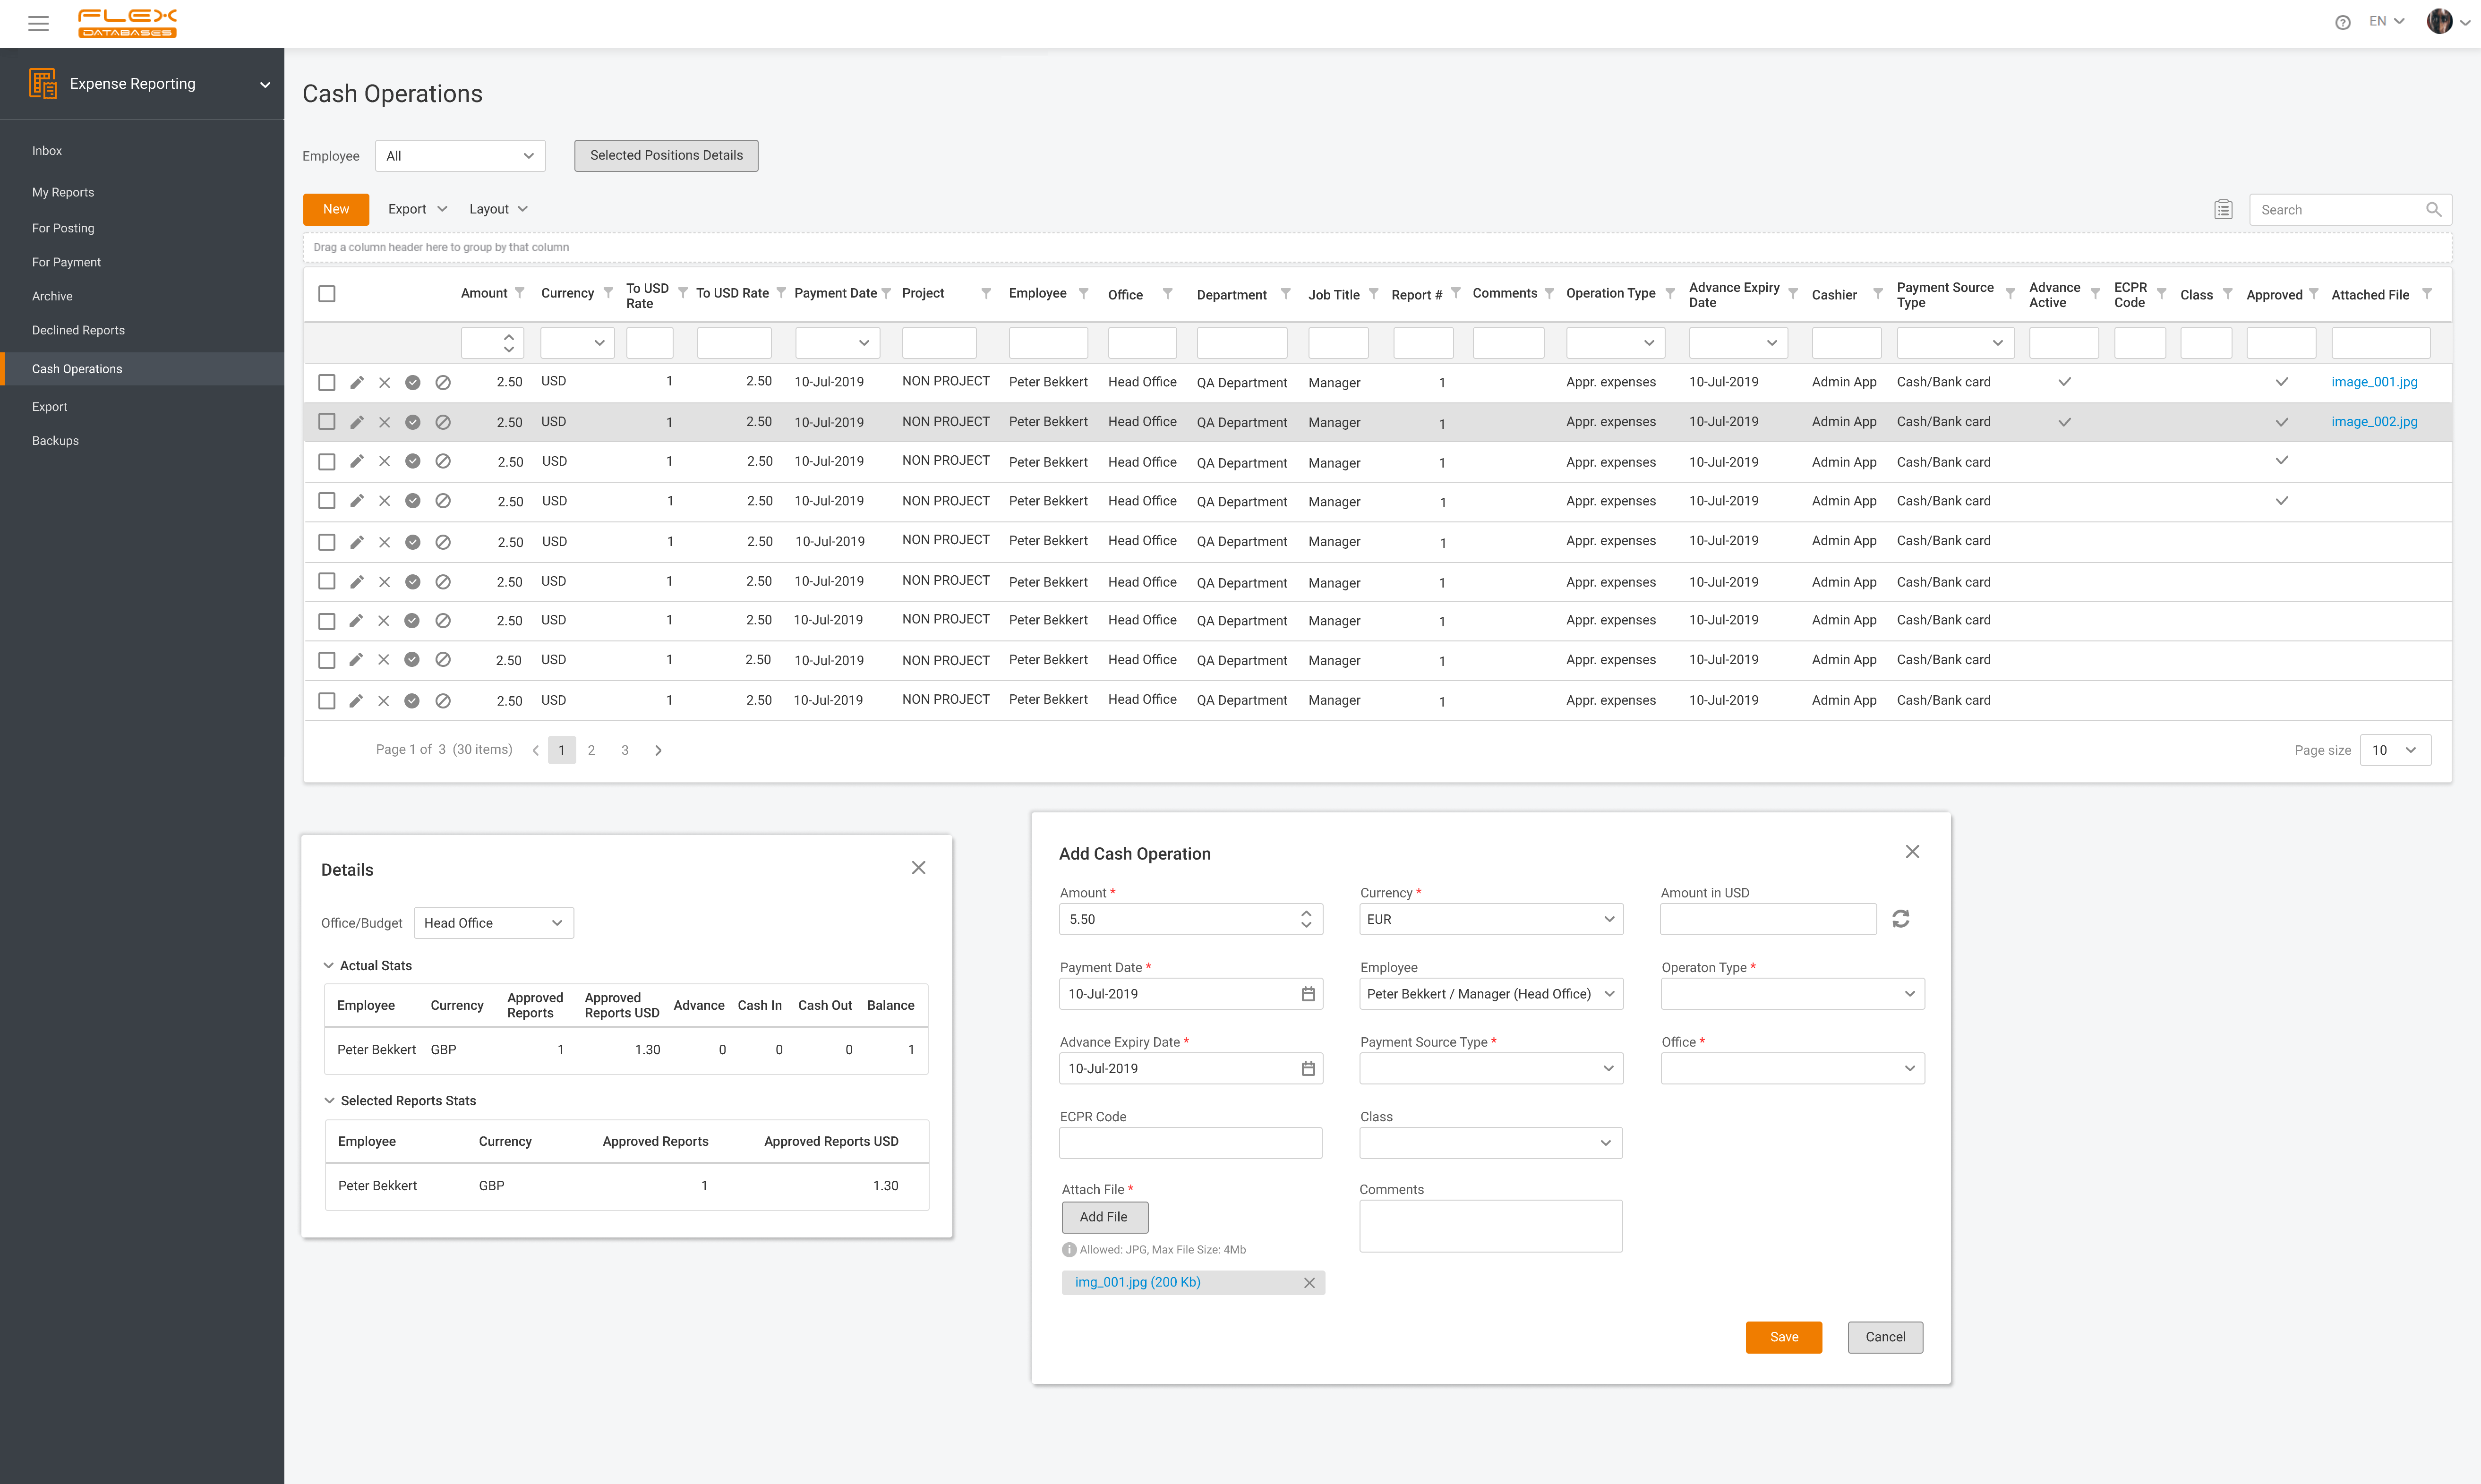Collapse the Actual Stats section
The image size is (2481, 1484).
coord(328,966)
